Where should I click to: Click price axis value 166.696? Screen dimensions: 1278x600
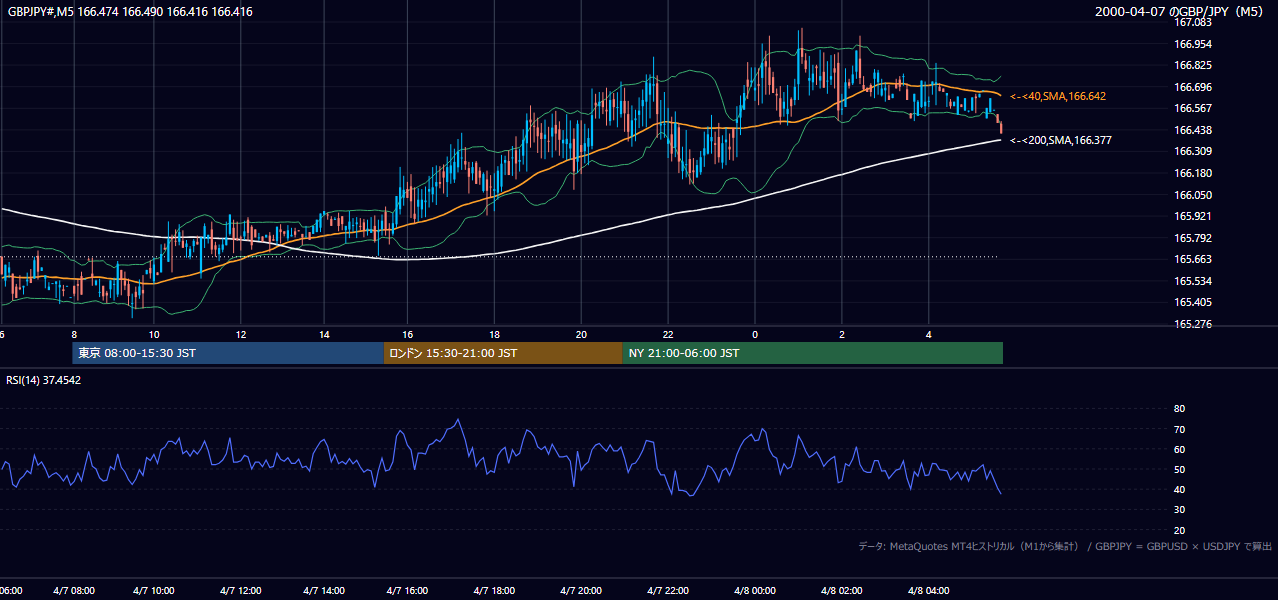point(1192,87)
